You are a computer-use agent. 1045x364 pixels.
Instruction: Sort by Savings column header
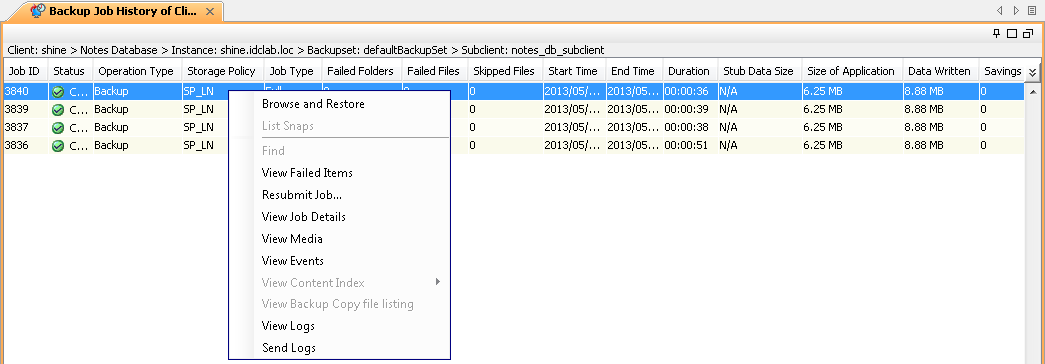1002,71
